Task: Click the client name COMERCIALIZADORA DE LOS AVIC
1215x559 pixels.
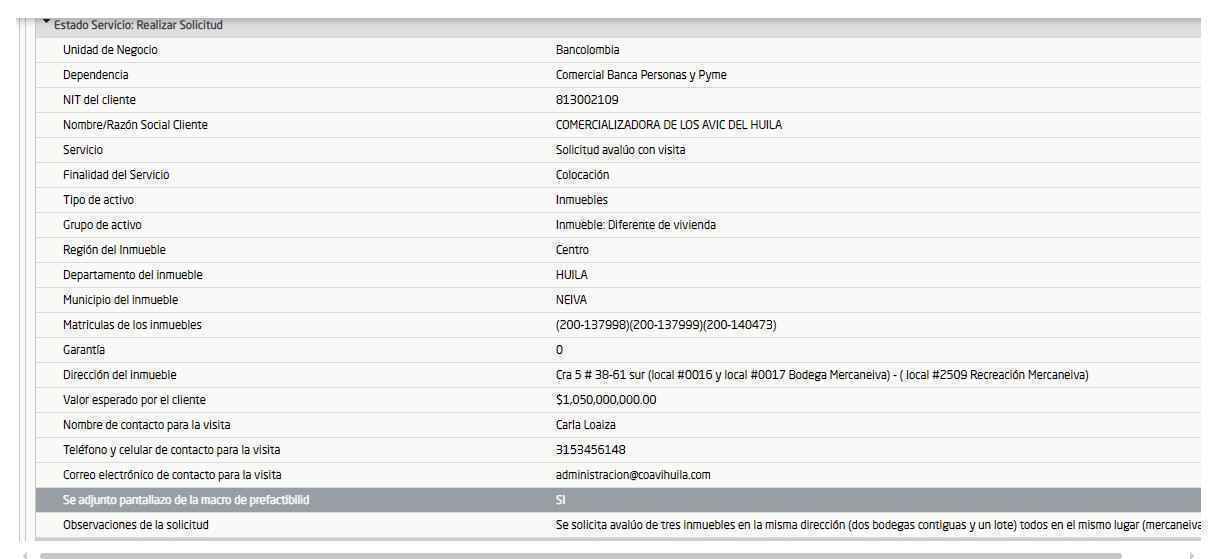Action: pyautogui.click(x=670, y=125)
